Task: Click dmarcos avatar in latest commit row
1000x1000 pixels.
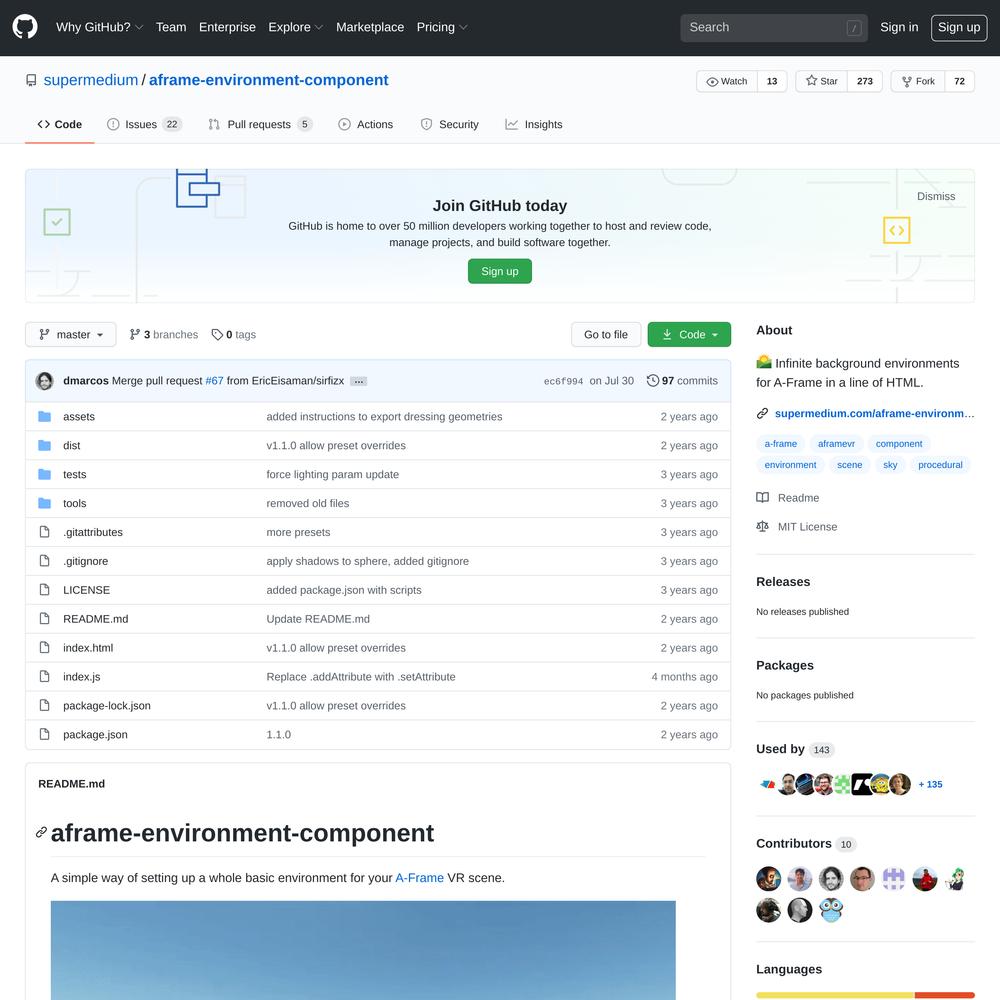Action: pyautogui.click(x=45, y=381)
